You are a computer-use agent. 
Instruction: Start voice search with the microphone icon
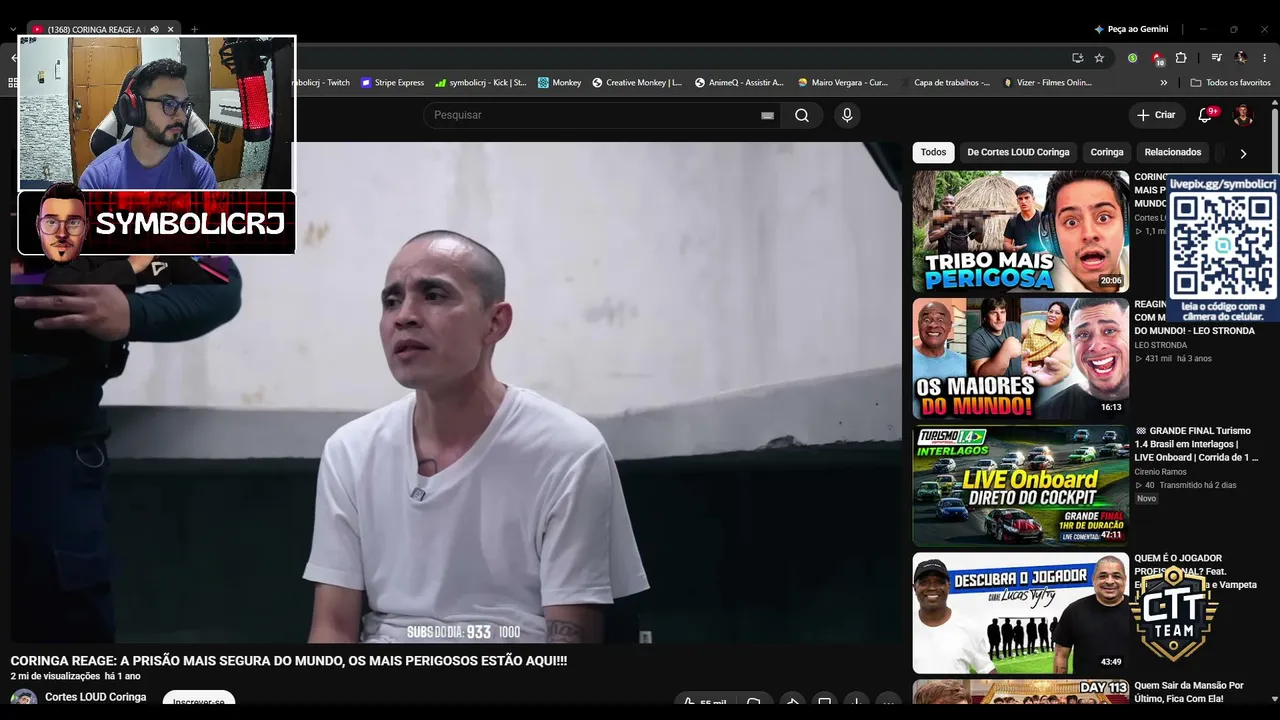(x=847, y=115)
